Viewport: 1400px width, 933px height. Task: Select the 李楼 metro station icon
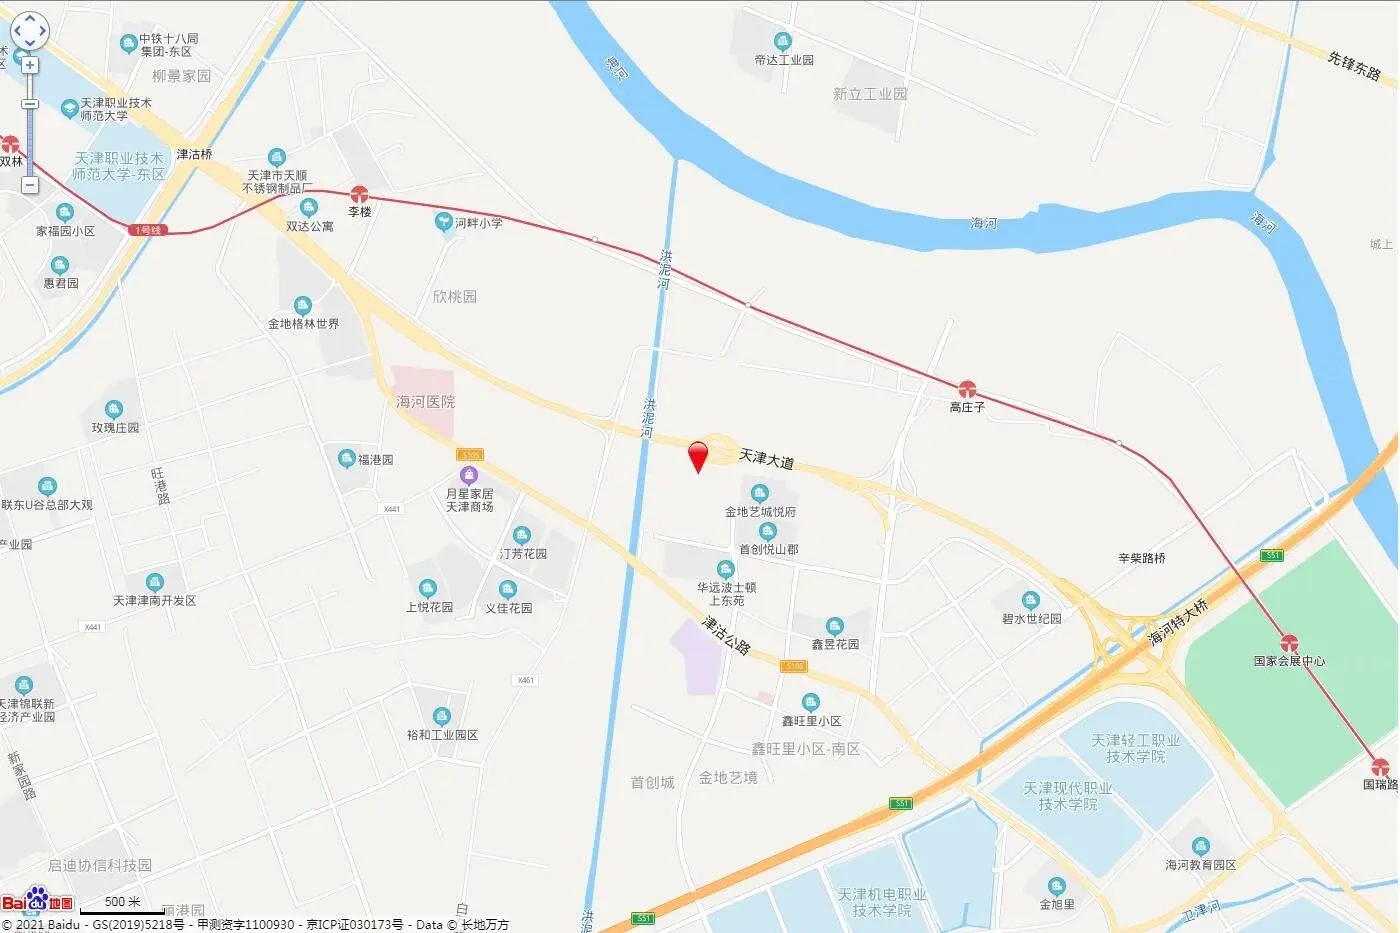point(360,194)
